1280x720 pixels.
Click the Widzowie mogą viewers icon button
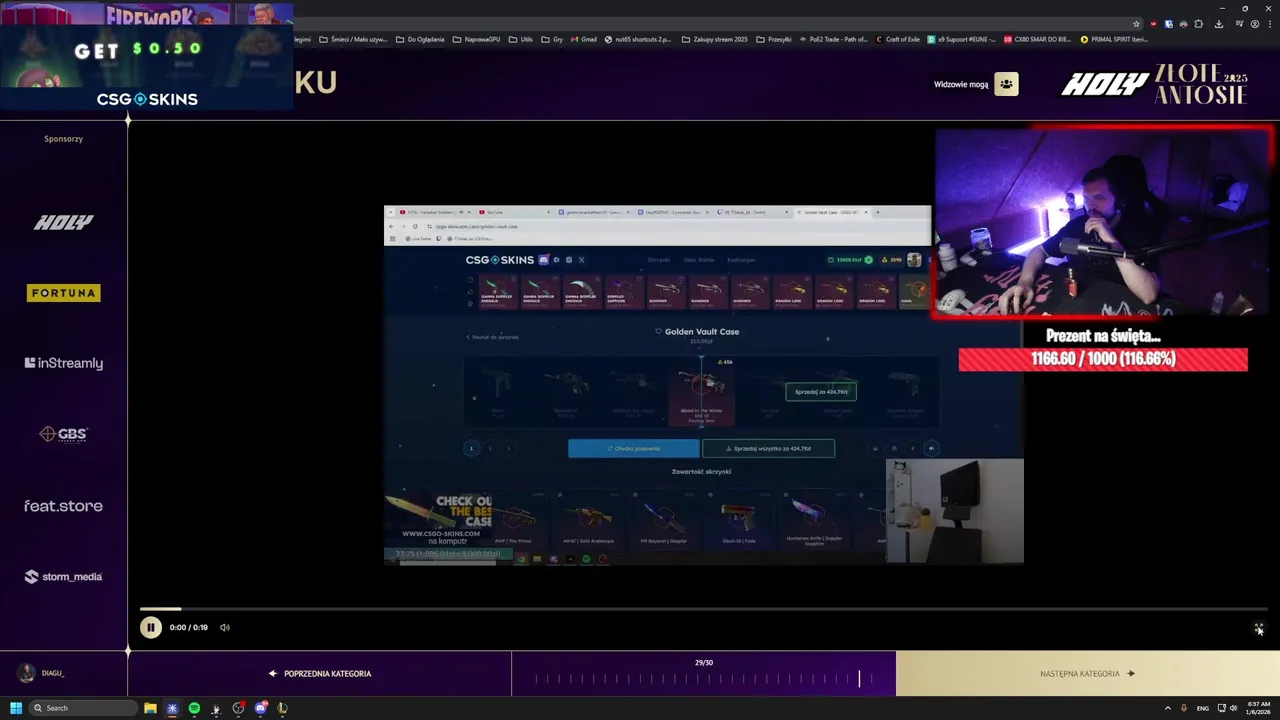pyautogui.click(x=1006, y=85)
